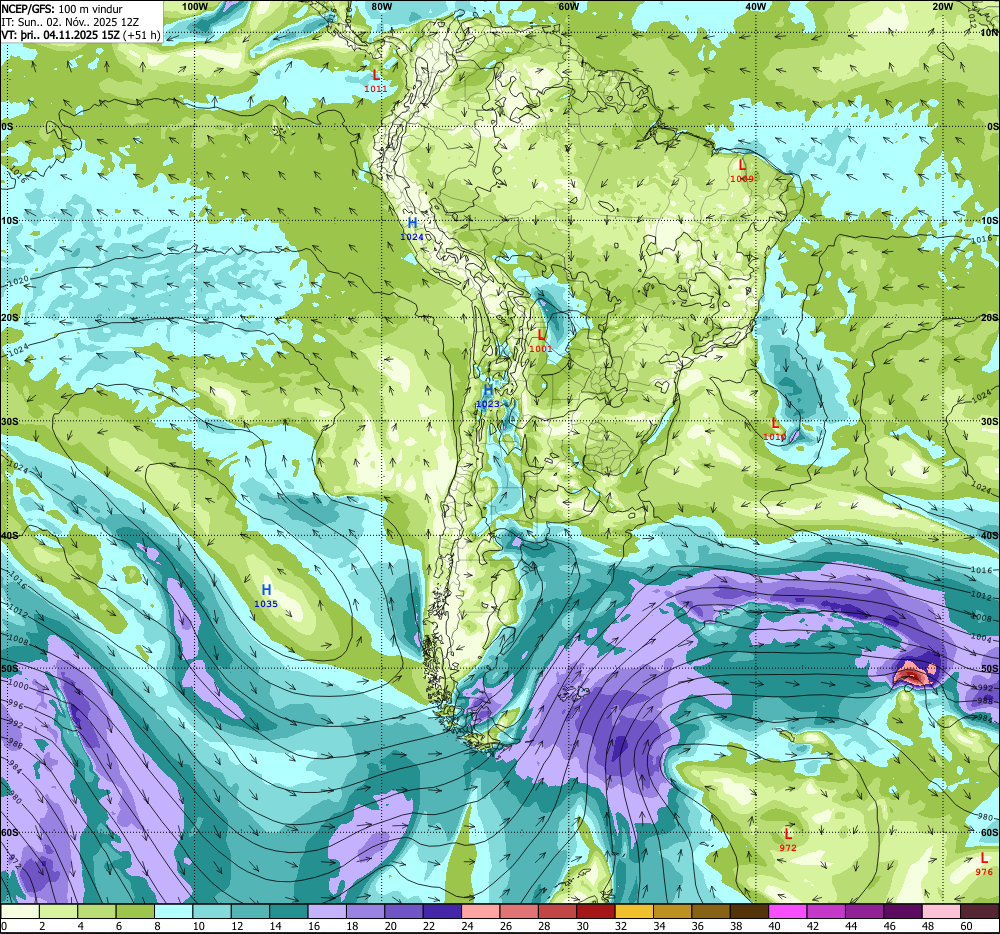This screenshot has height=934, width=1000.
Task: Click the light pink 48–60 legend swatch
Action: tap(941, 911)
